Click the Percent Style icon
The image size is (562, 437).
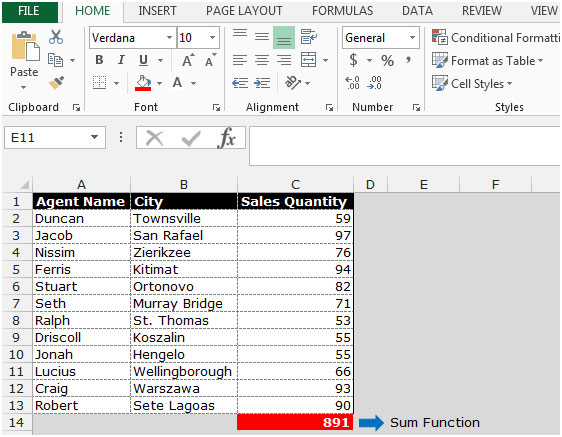point(387,60)
